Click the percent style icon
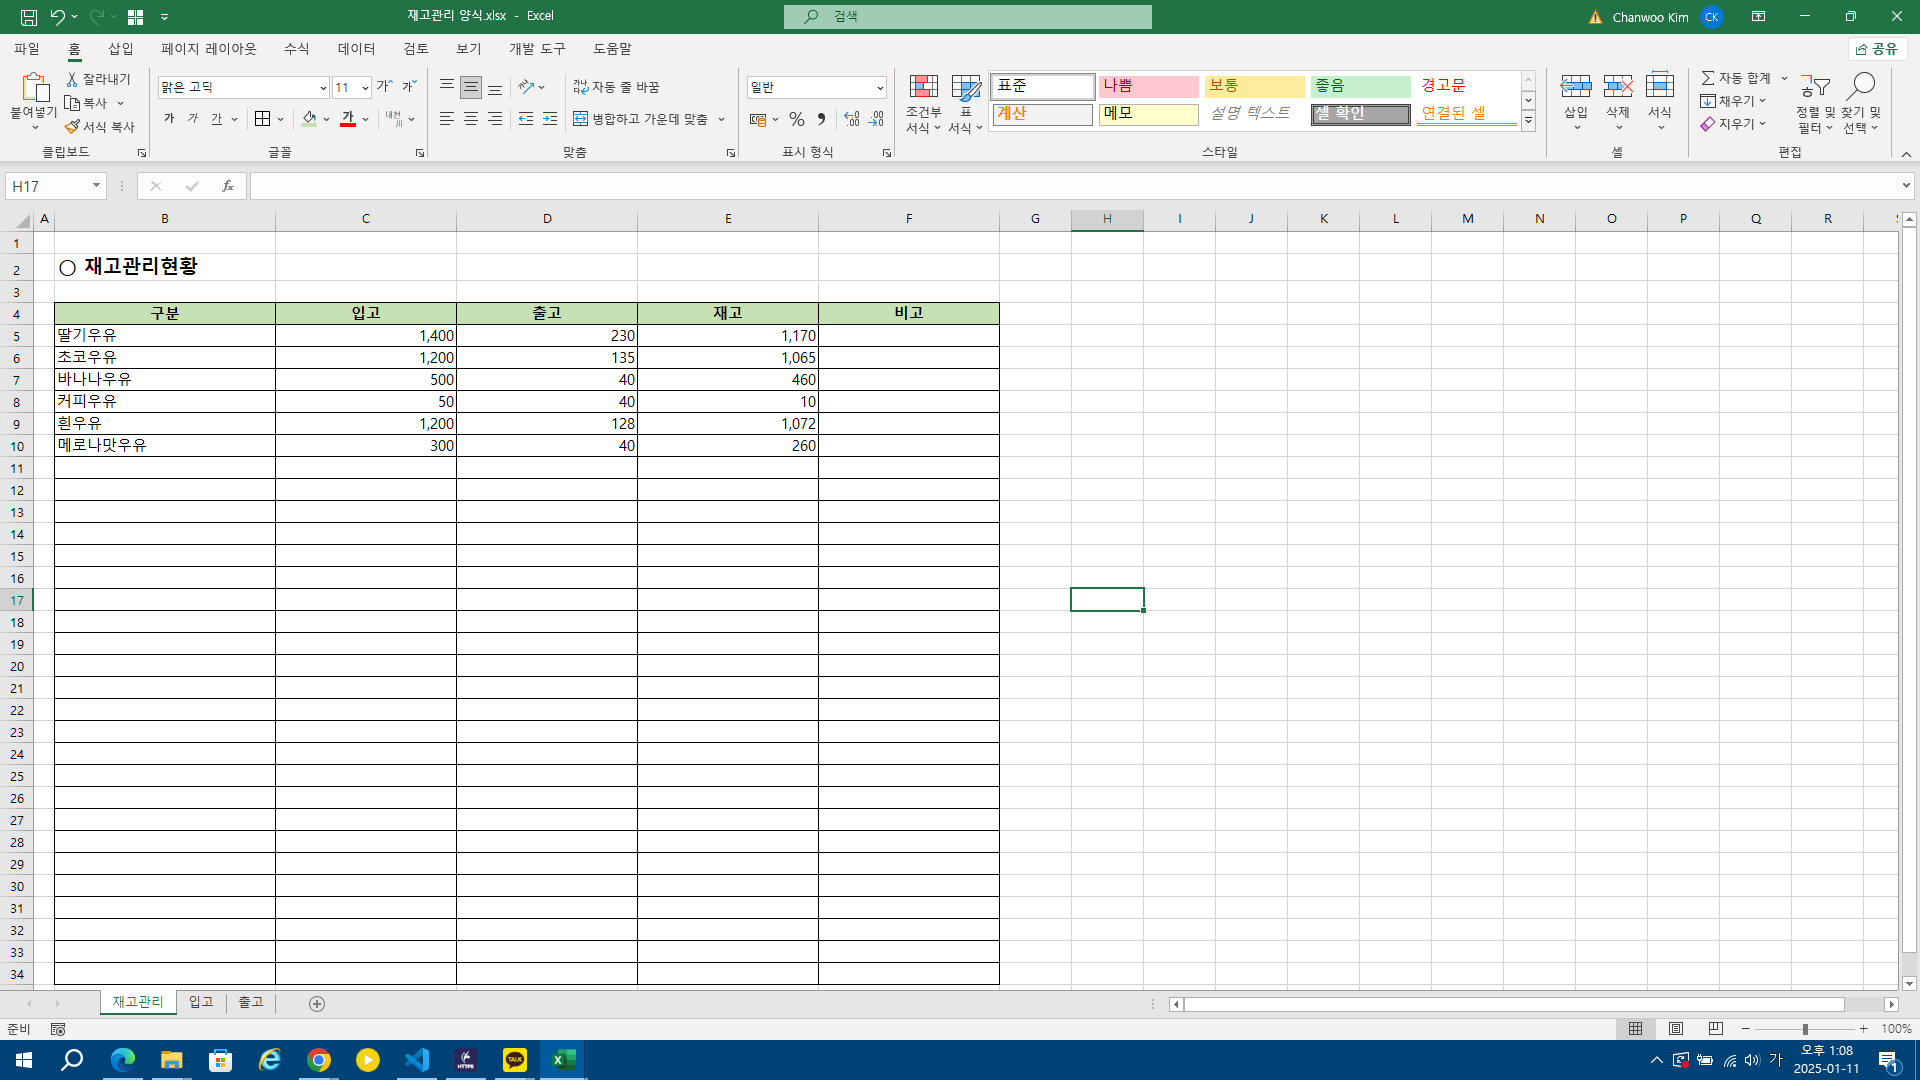 (796, 119)
